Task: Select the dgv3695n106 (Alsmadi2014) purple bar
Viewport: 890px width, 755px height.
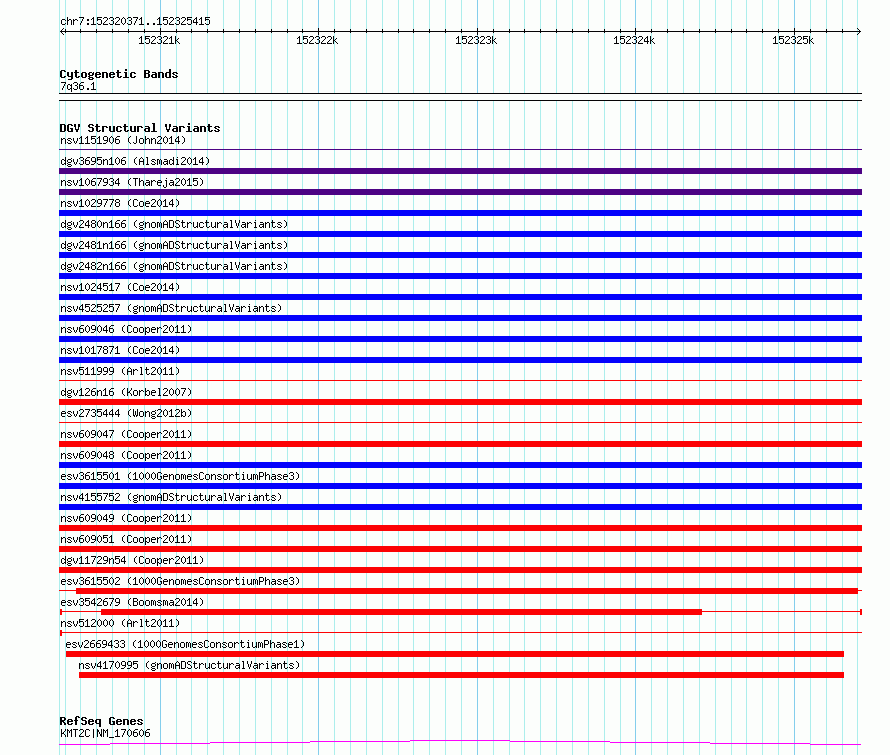Action: [460, 171]
